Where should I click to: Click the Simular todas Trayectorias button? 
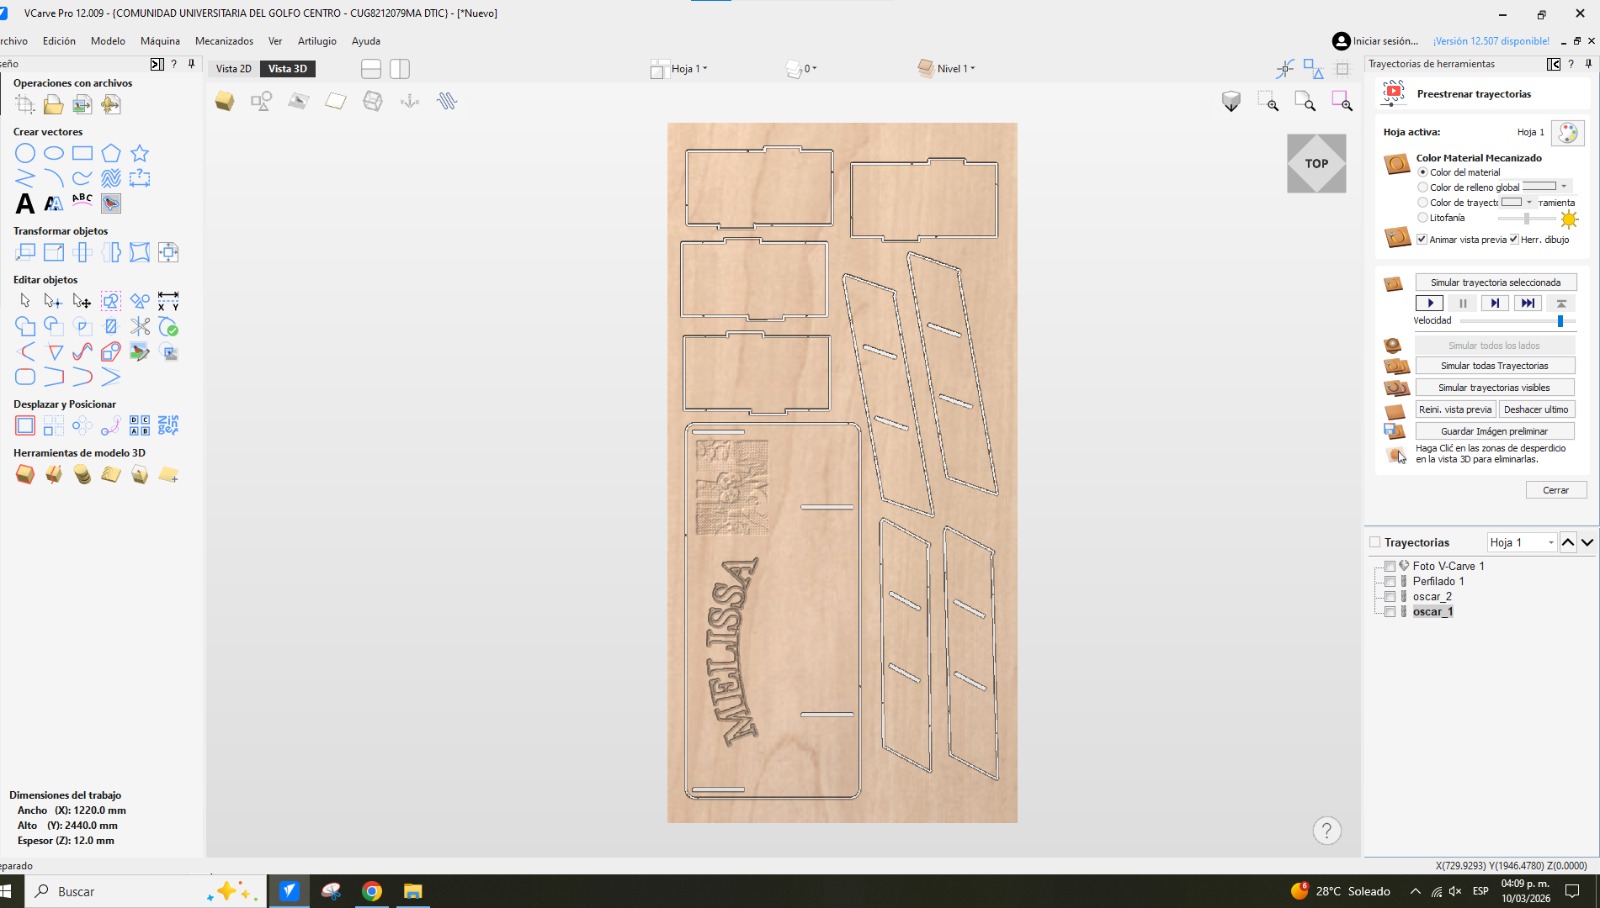tap(1494, 365)
